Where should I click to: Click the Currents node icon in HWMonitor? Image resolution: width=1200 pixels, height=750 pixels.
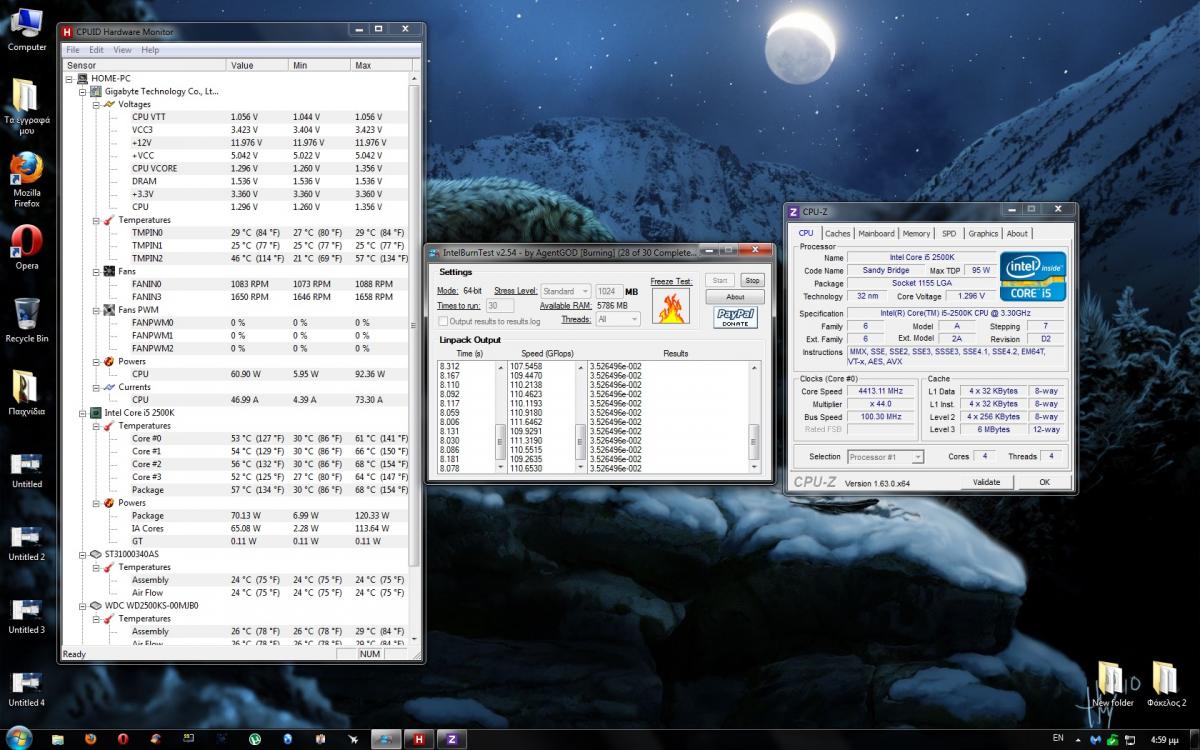pyautogui.click(x=110, y=387)
